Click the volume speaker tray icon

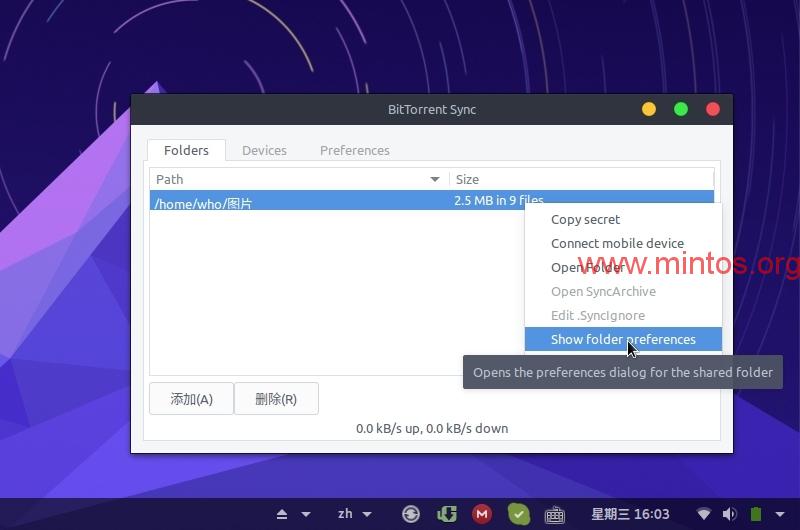730,514
